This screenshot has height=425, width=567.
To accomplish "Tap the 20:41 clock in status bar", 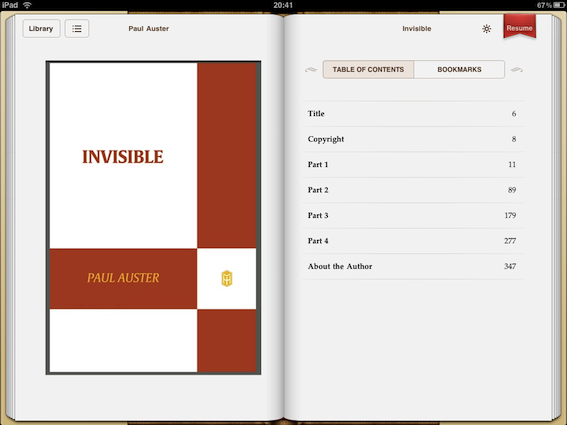I will [x=283, y=5].
